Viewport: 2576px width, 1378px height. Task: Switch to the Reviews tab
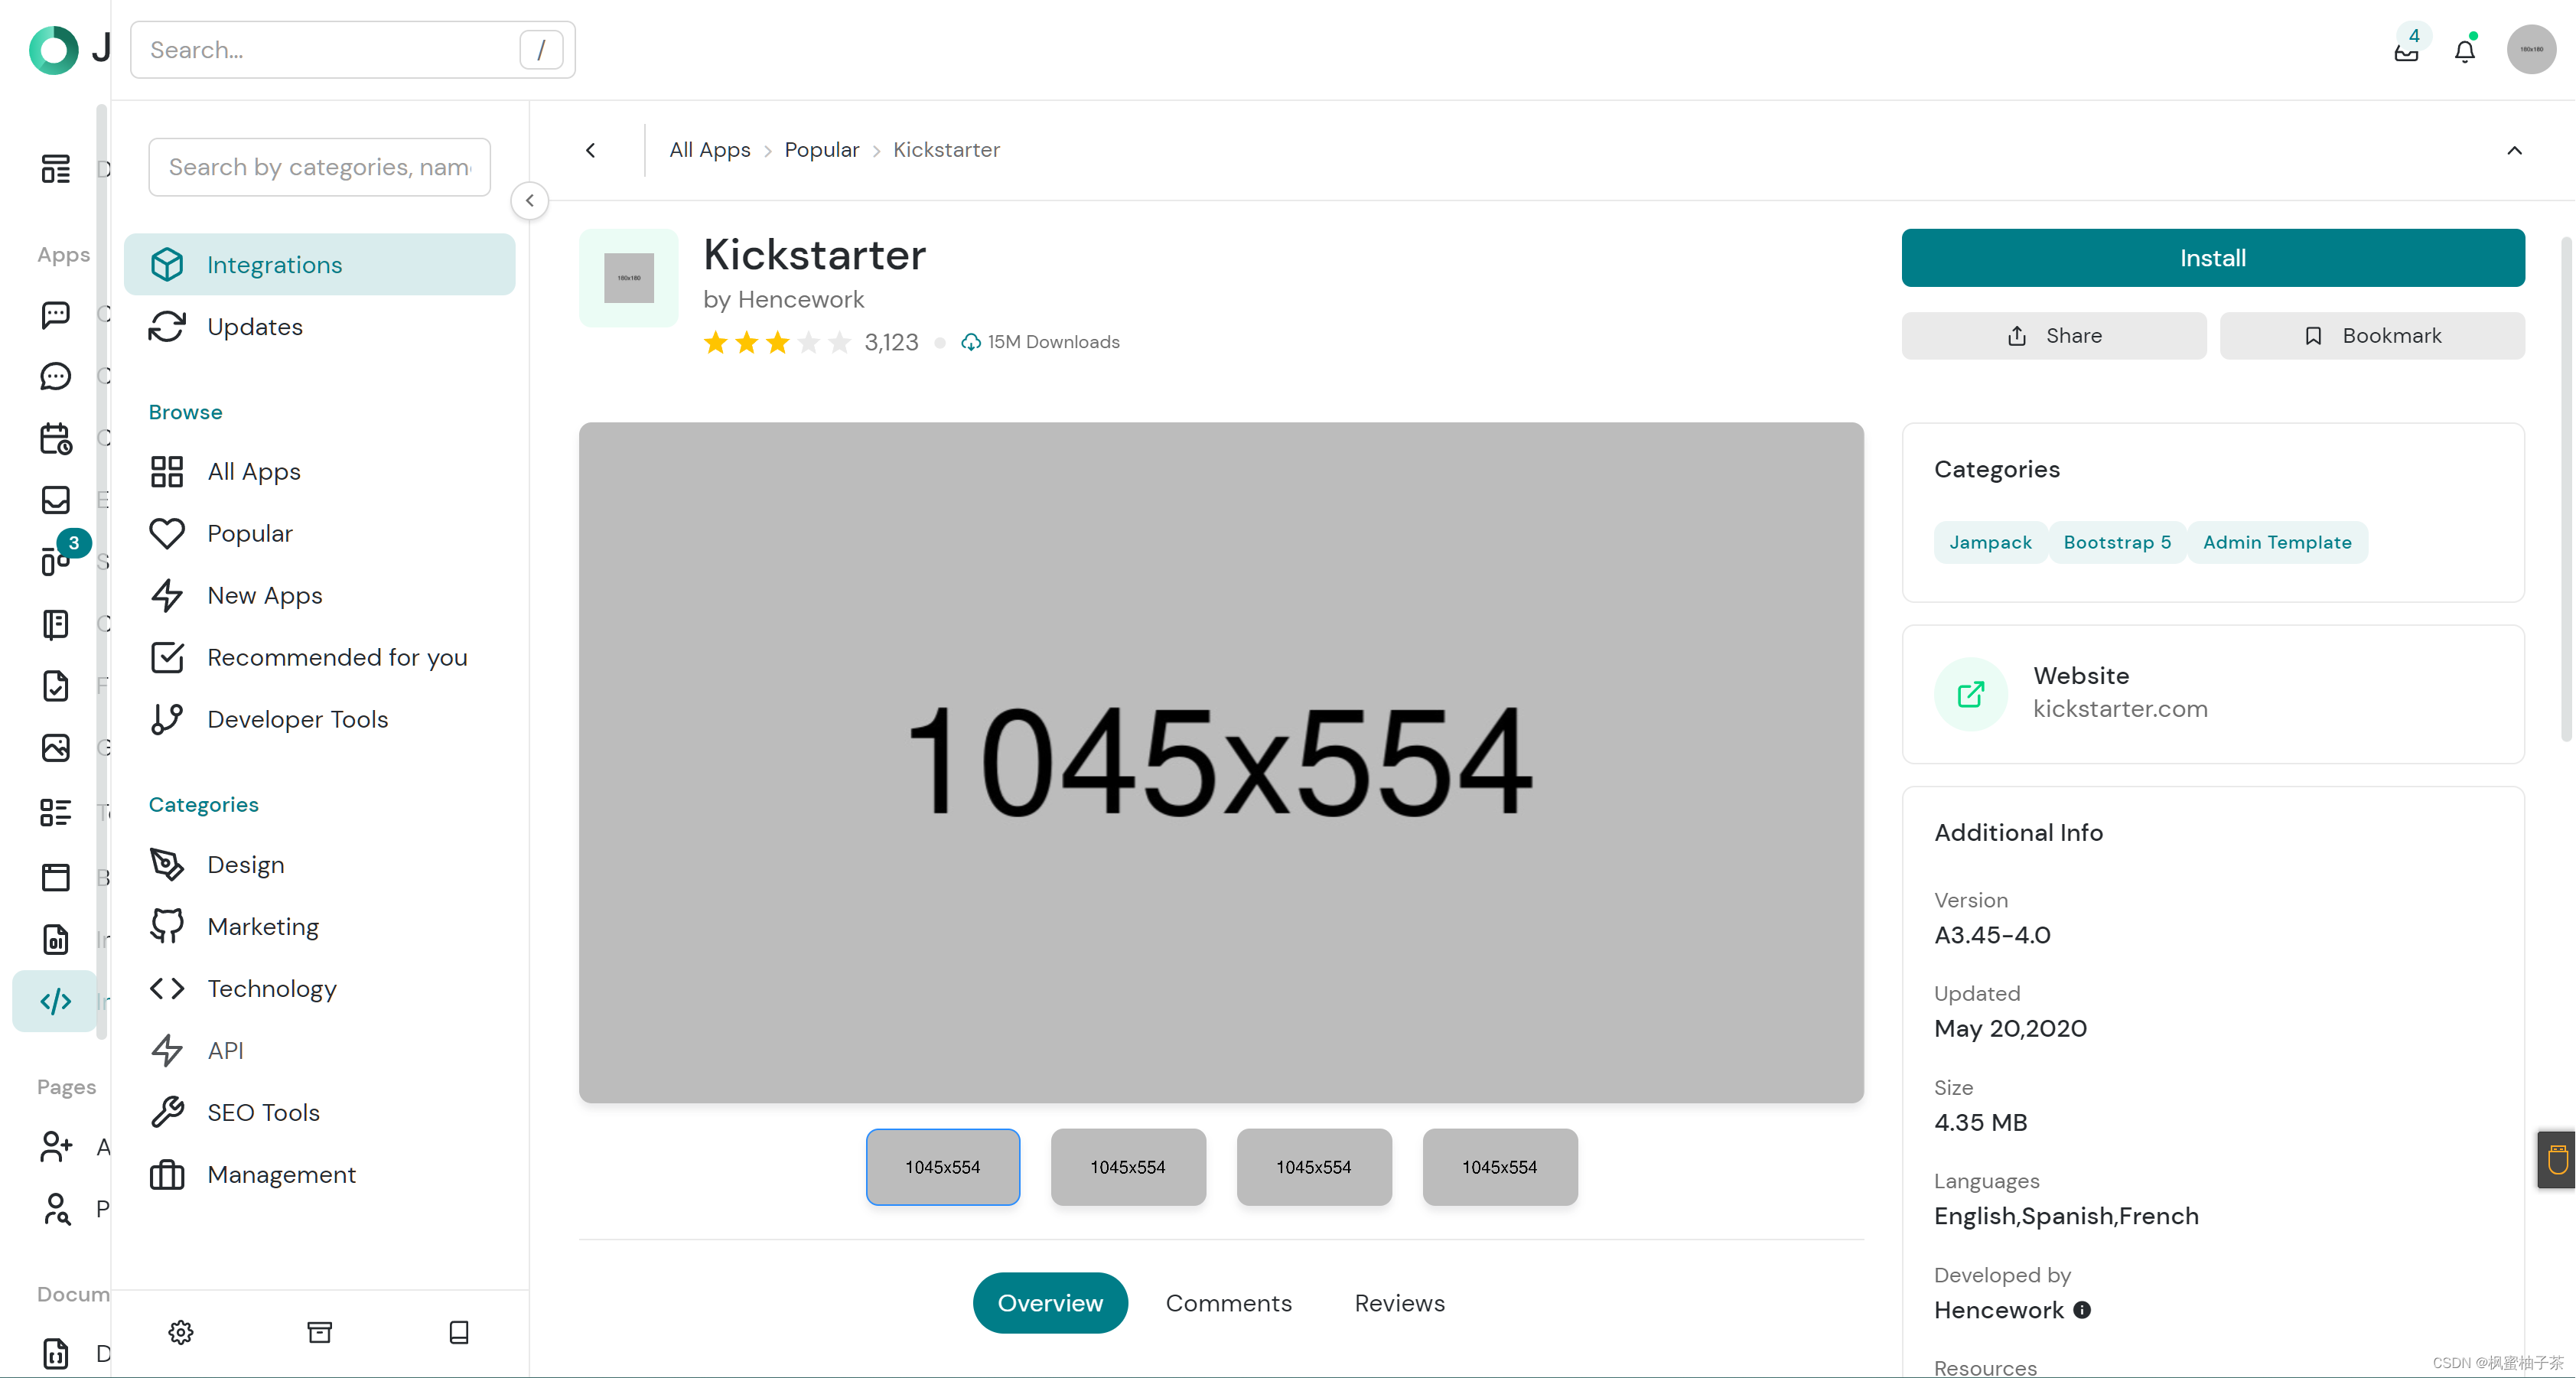(1400, 1303)
